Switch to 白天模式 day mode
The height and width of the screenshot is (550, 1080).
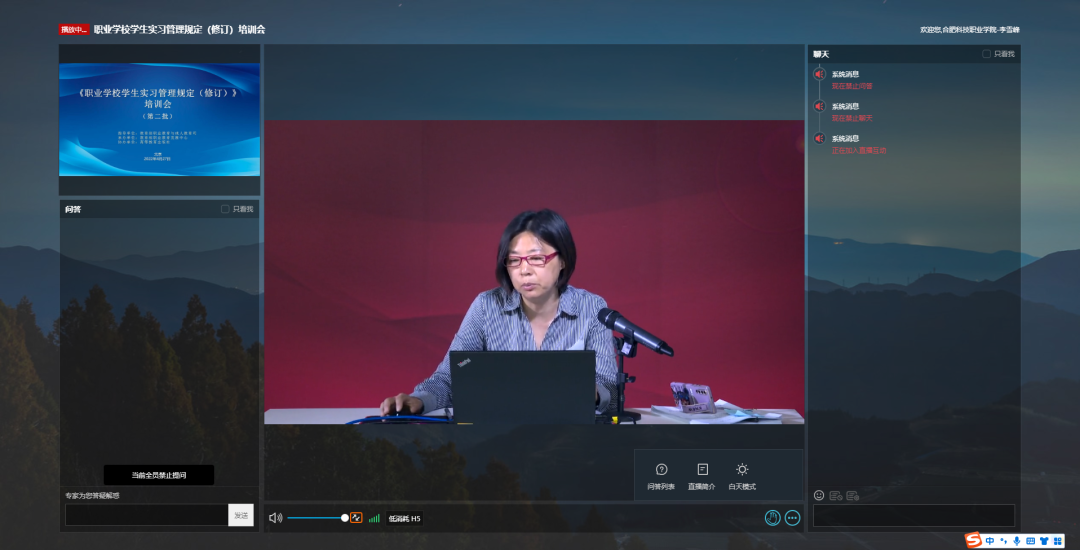(x=742, y=476)
